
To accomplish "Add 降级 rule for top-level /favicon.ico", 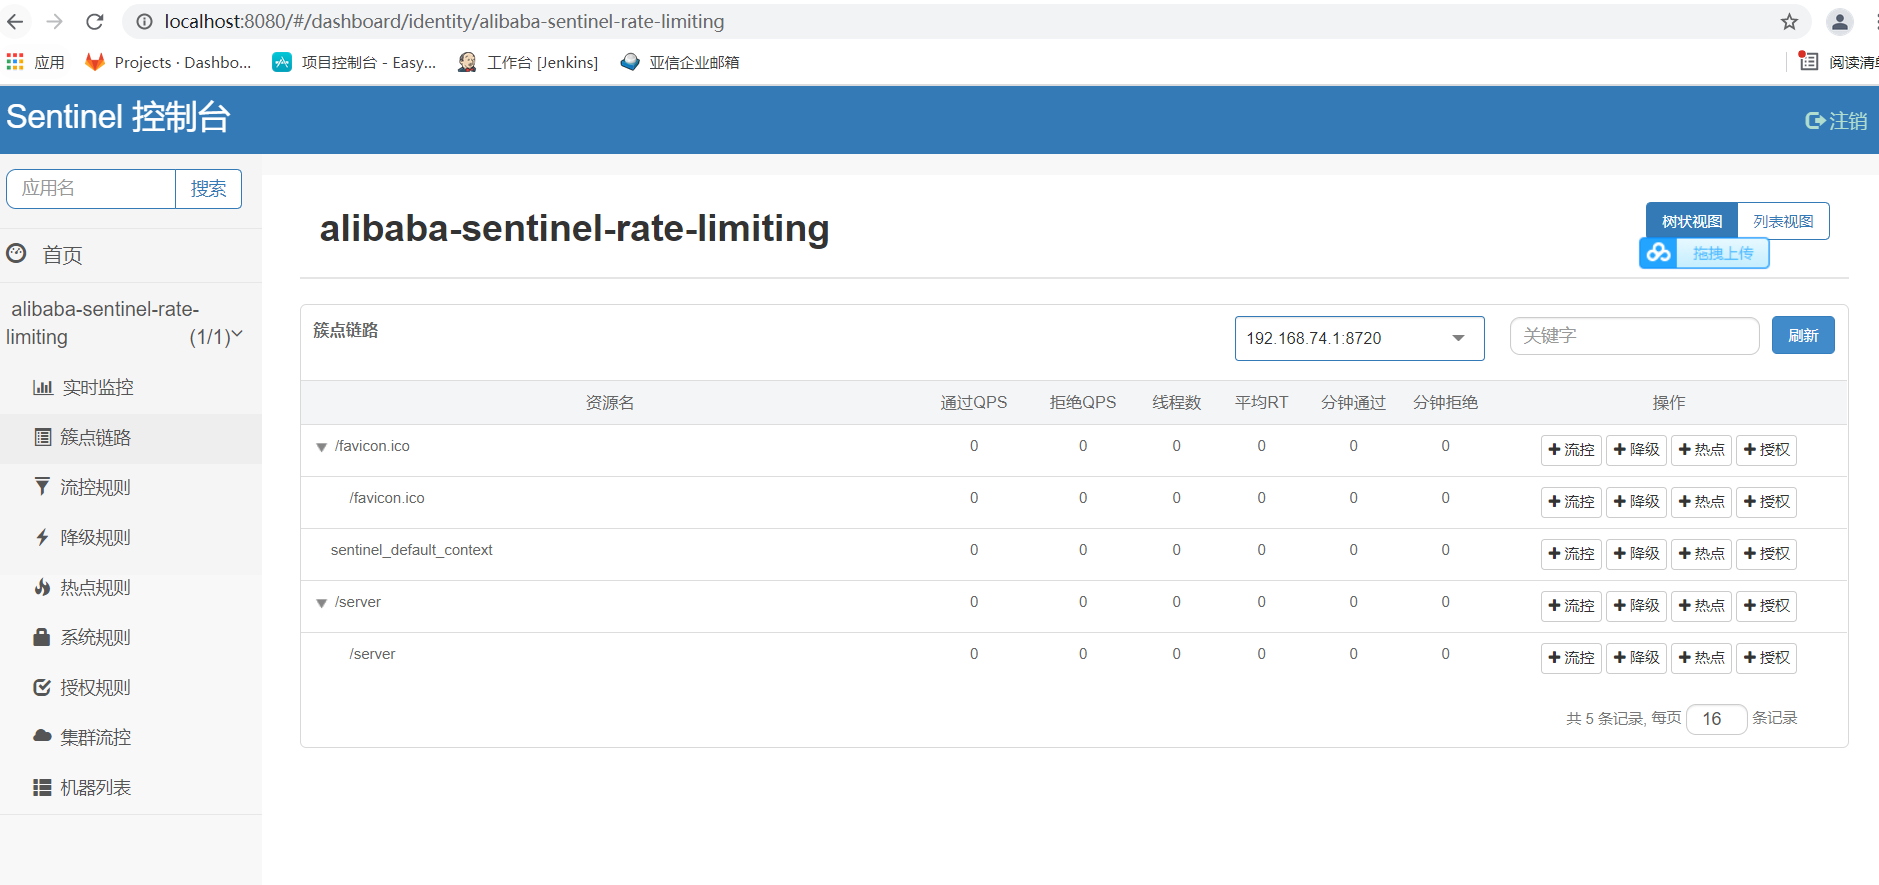I will click(x=1636, y=450).
